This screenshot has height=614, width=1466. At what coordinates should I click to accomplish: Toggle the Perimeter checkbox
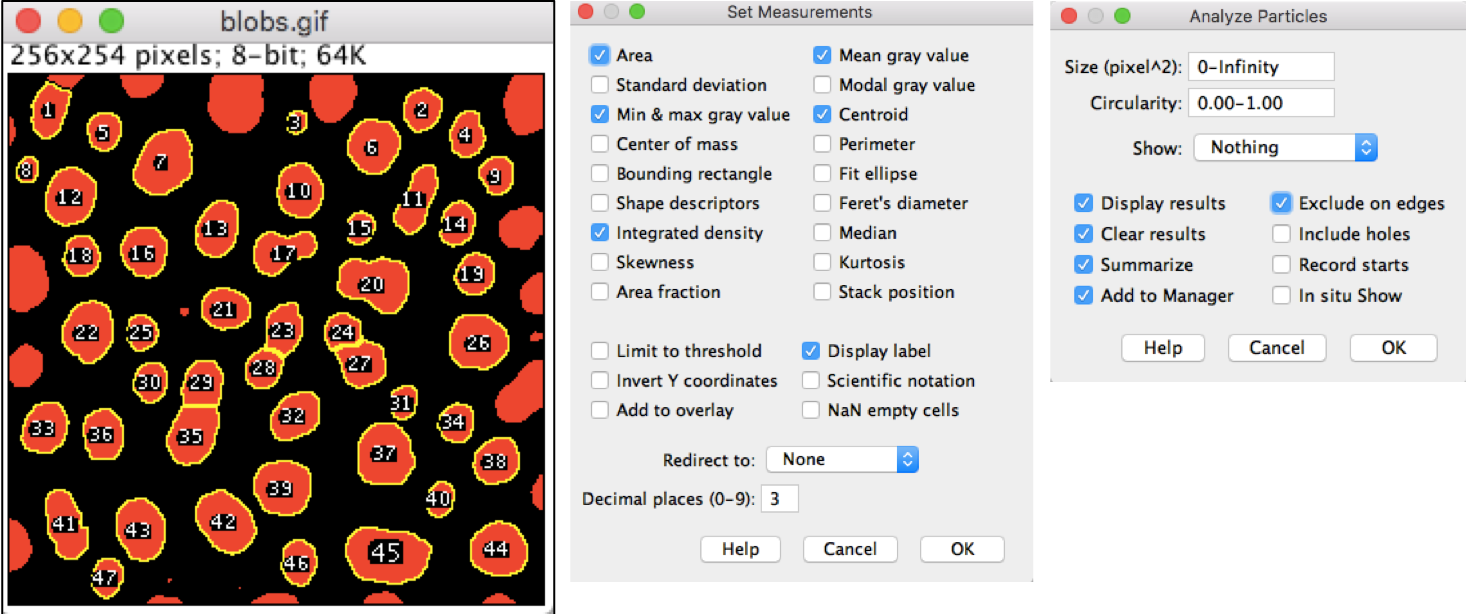pyautogui.click(x=822, y=144)
